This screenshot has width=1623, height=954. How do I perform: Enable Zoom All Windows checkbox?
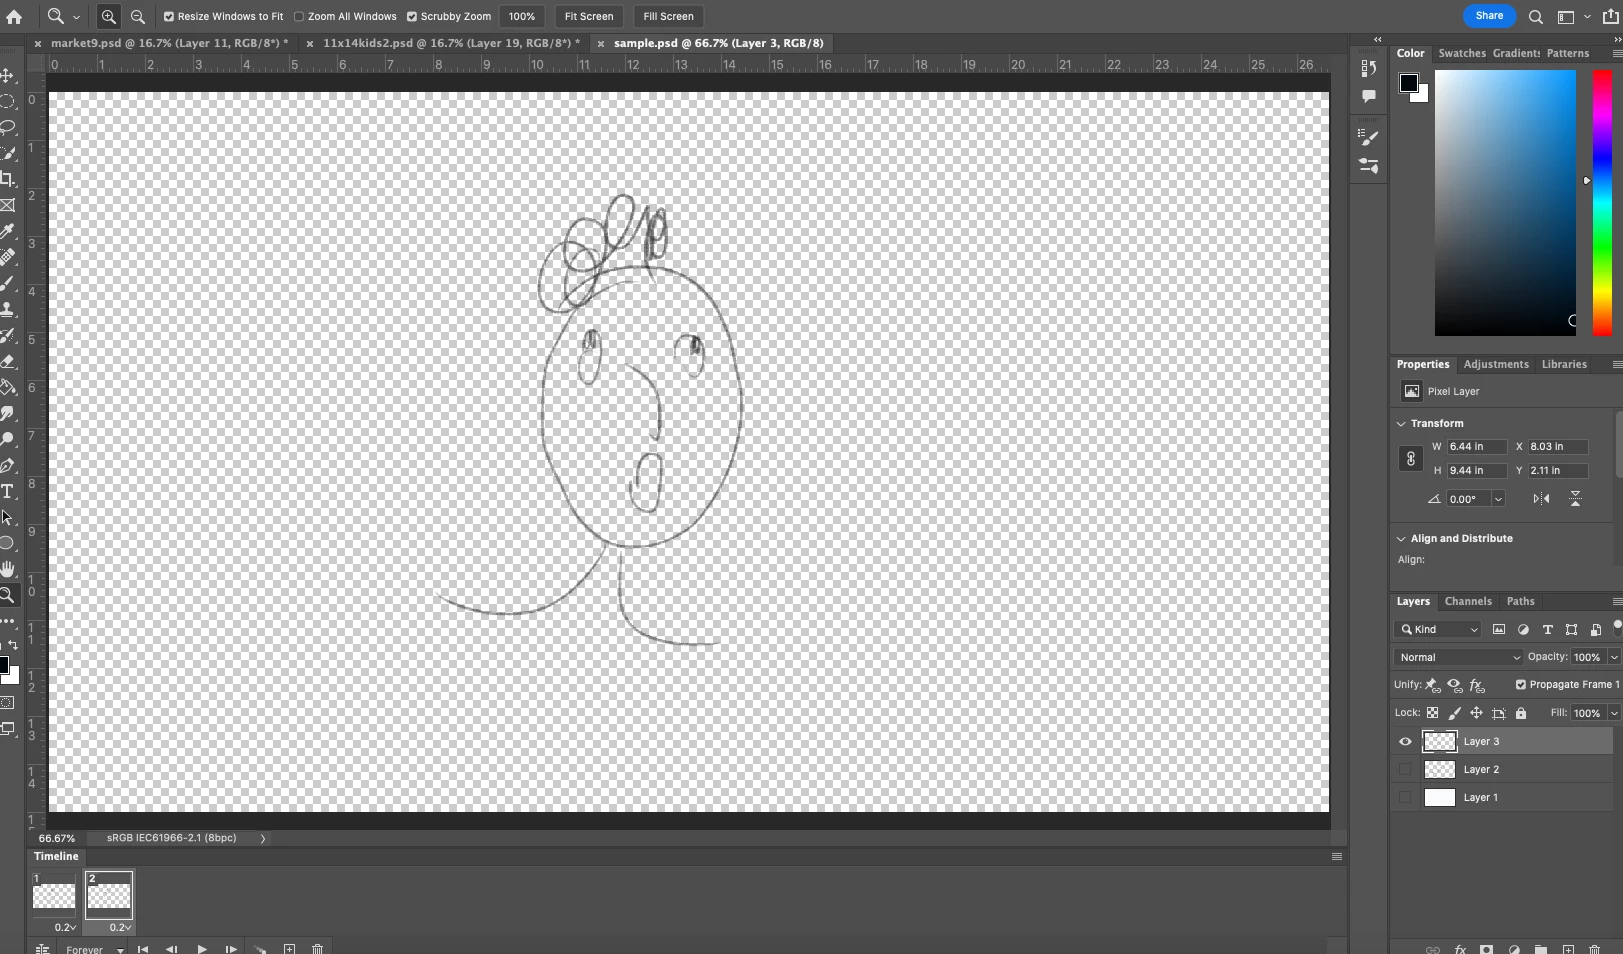(x=299, y=16)
